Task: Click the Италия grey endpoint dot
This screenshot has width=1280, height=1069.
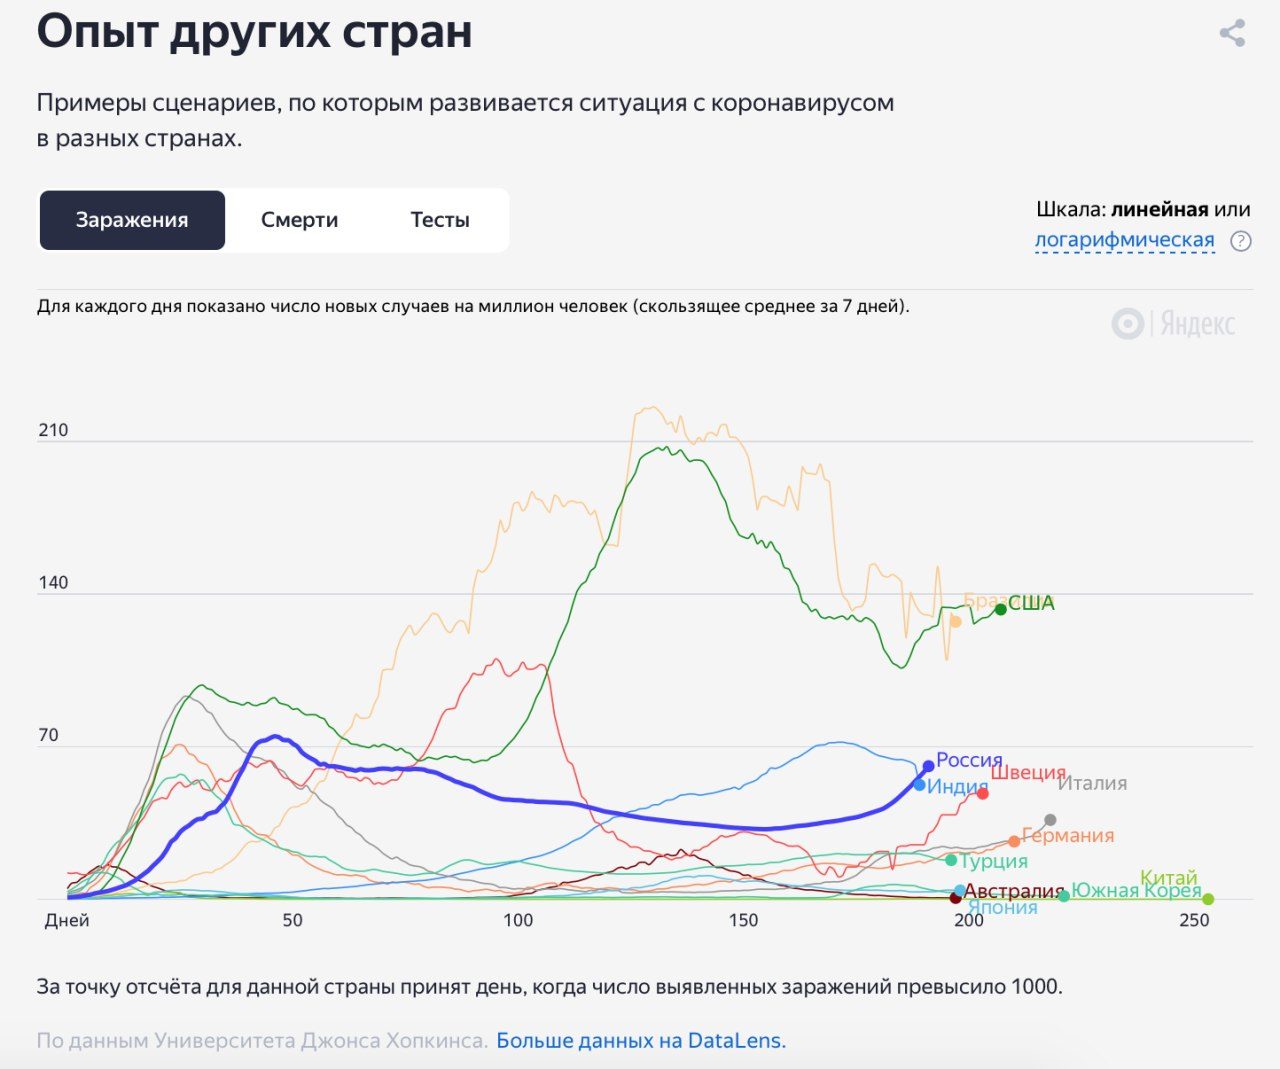Action: point(1050,820)
